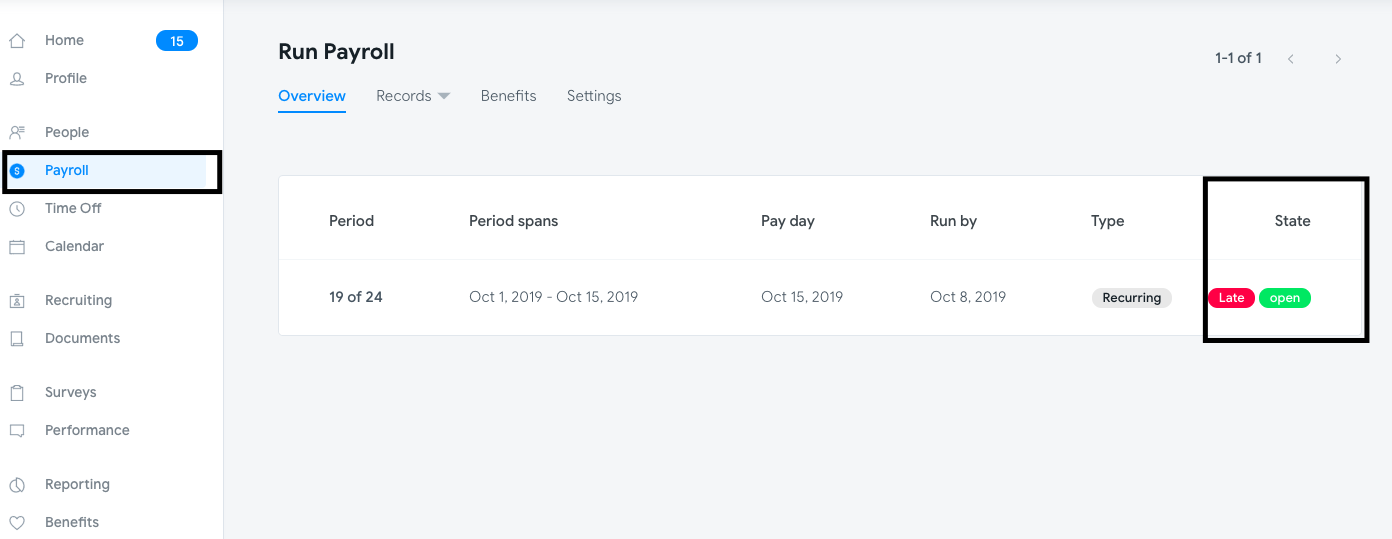Open the Performance sidebar link

click(87, 431)
